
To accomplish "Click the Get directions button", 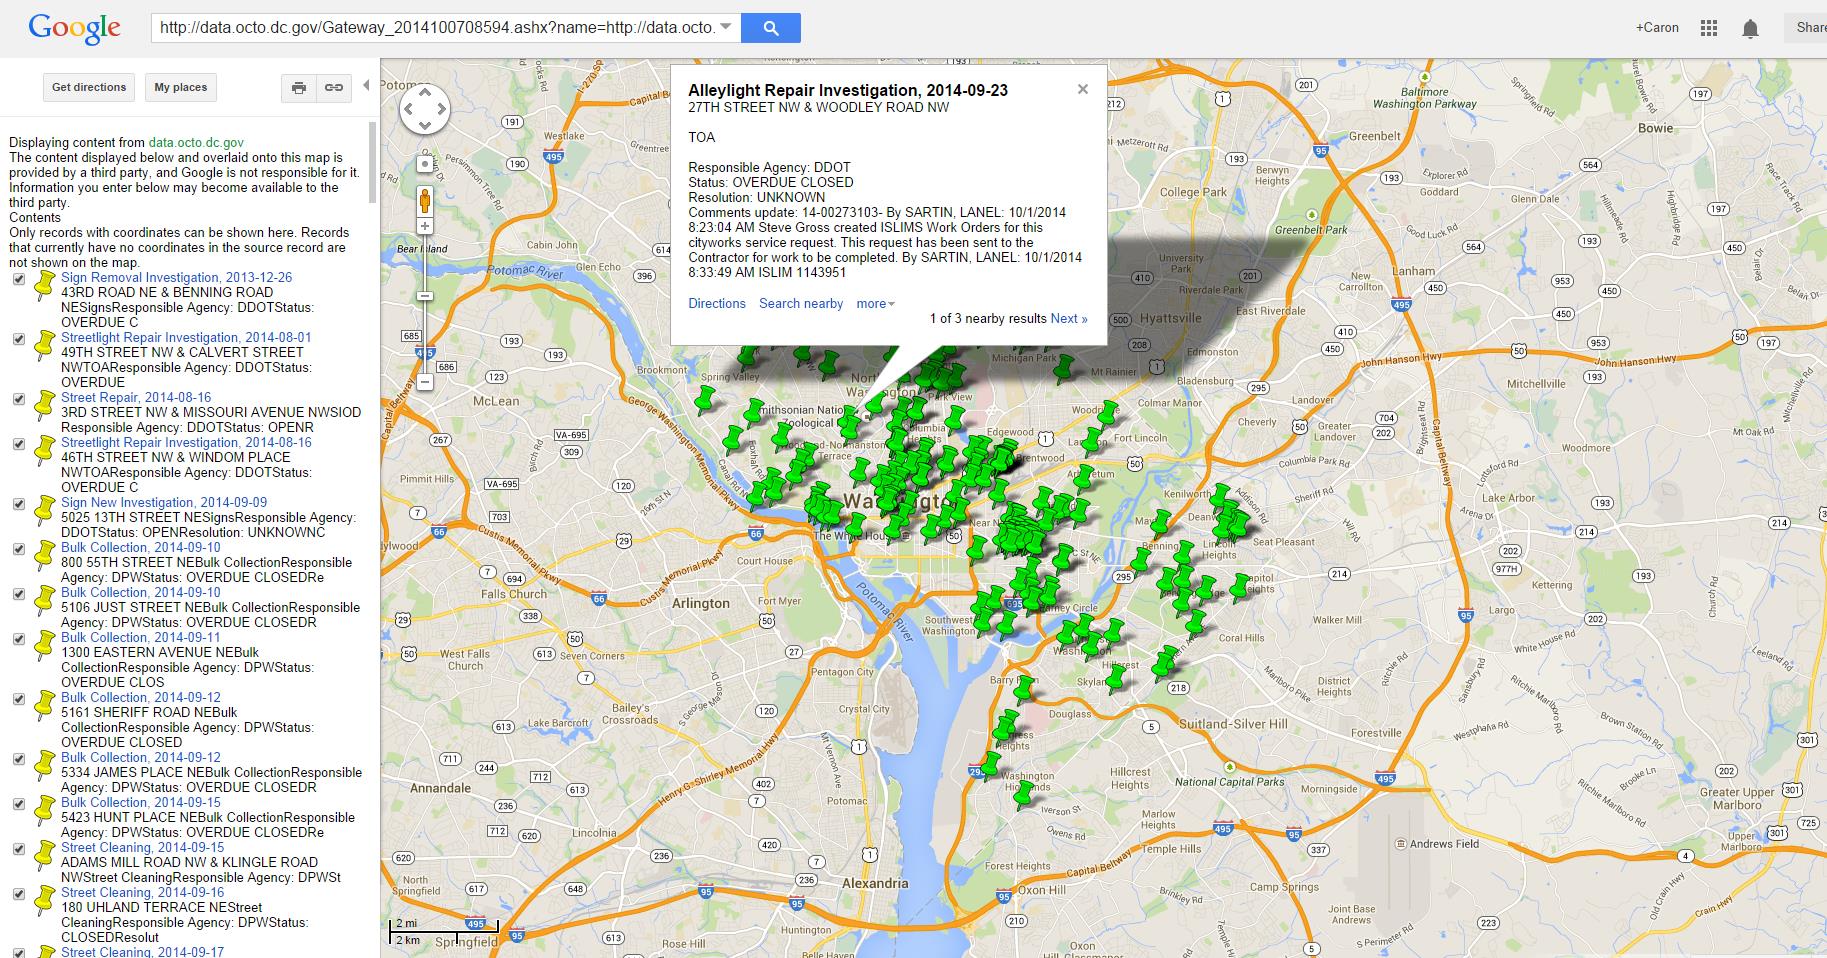I will (89, 87).
